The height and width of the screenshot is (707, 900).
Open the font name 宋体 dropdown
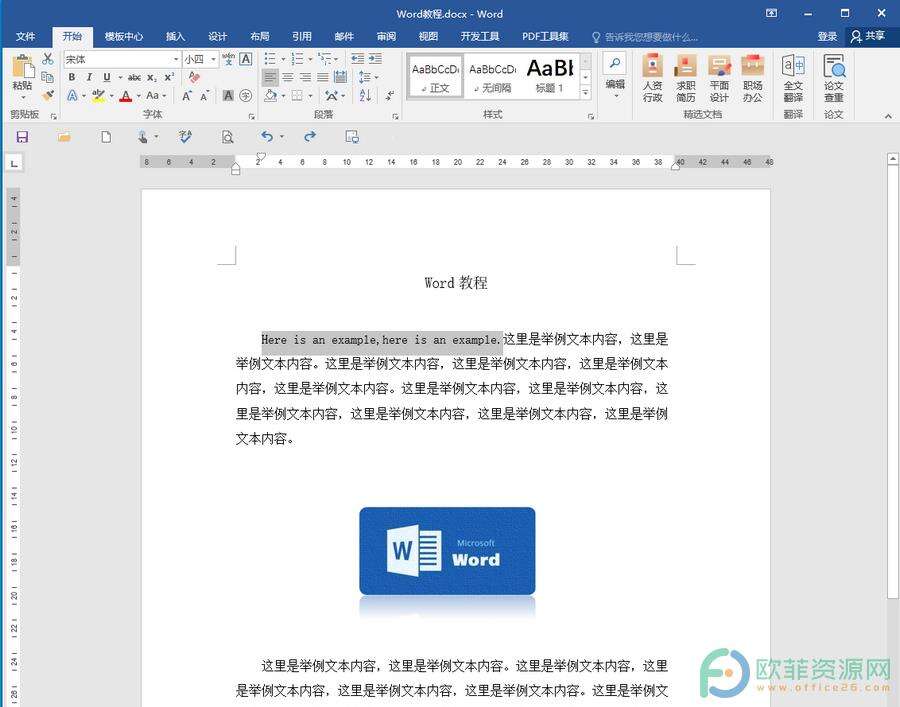(x=176, y=59)
